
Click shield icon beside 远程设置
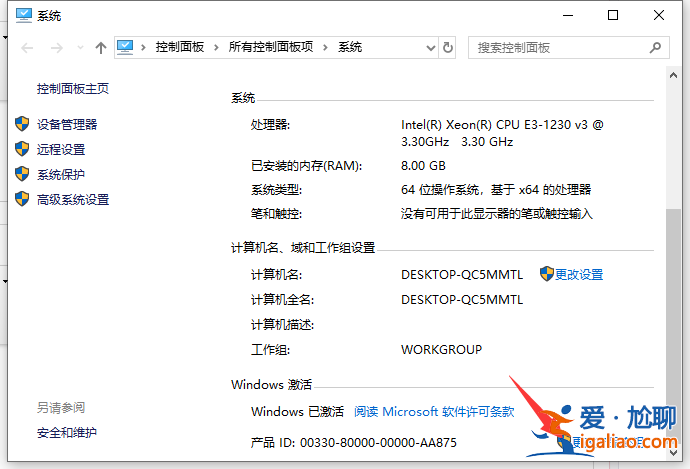(22, 149)
